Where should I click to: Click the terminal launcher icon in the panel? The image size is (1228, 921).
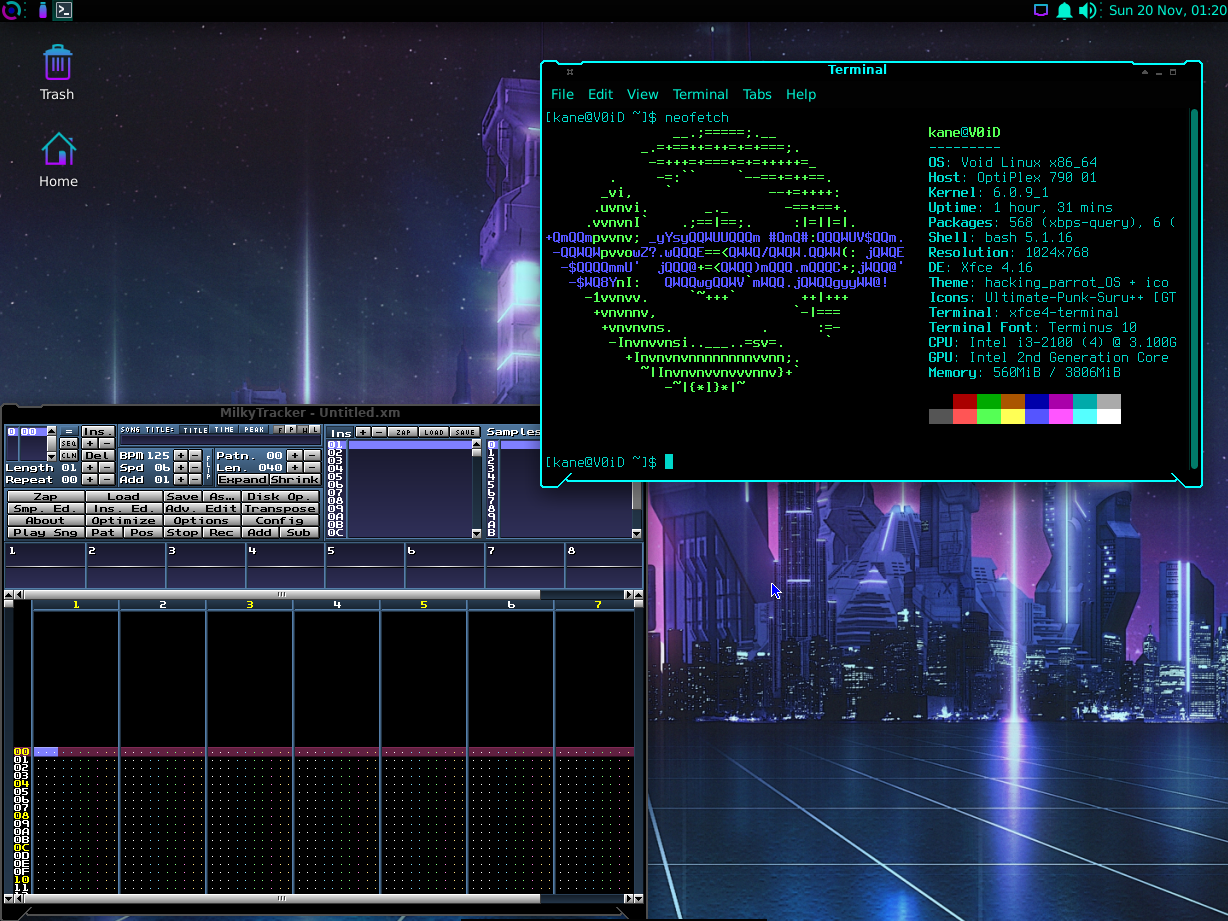pyautogui.click(x=64, y=11)
